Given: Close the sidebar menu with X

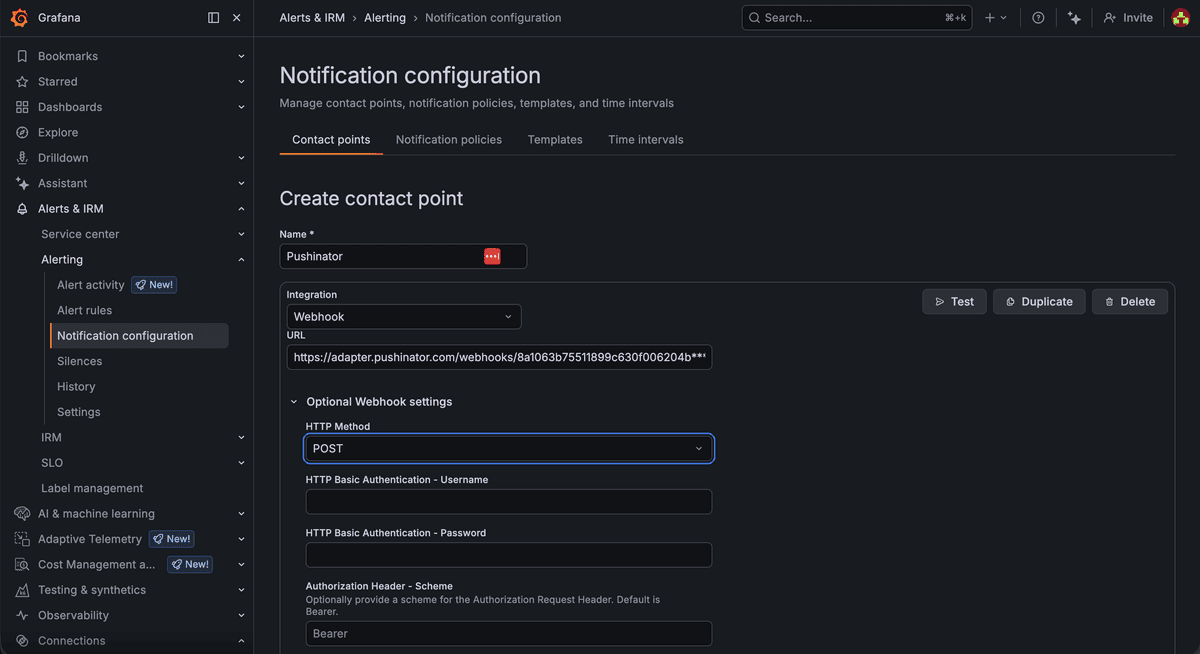Looking at the screenshot, I should pyautogui.click(x=237, y=18).
